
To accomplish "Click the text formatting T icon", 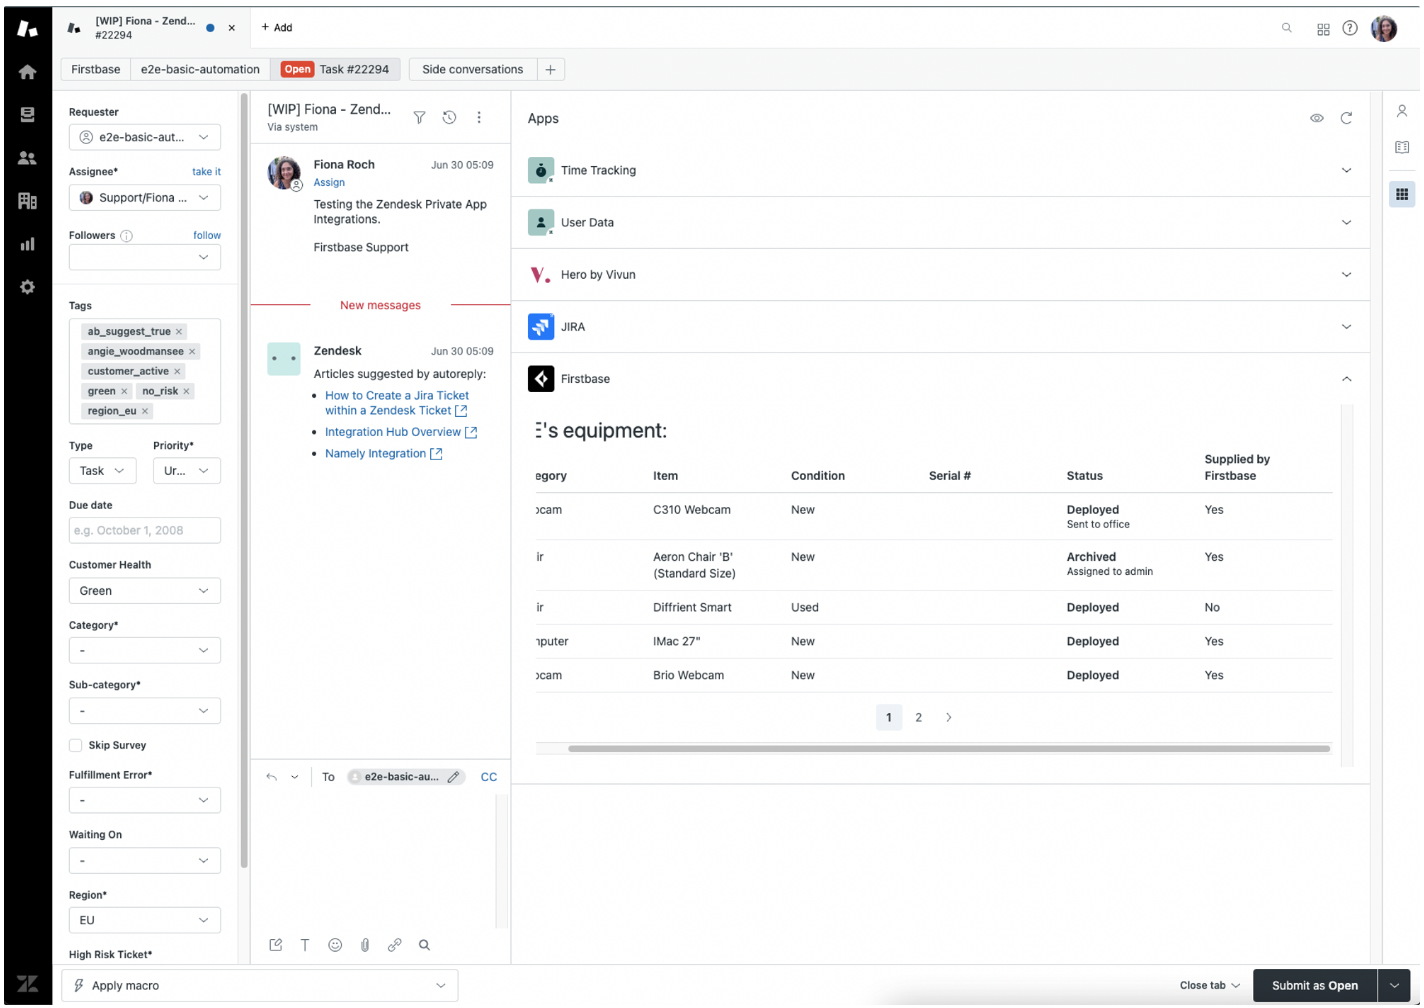I will click(305, 945).
